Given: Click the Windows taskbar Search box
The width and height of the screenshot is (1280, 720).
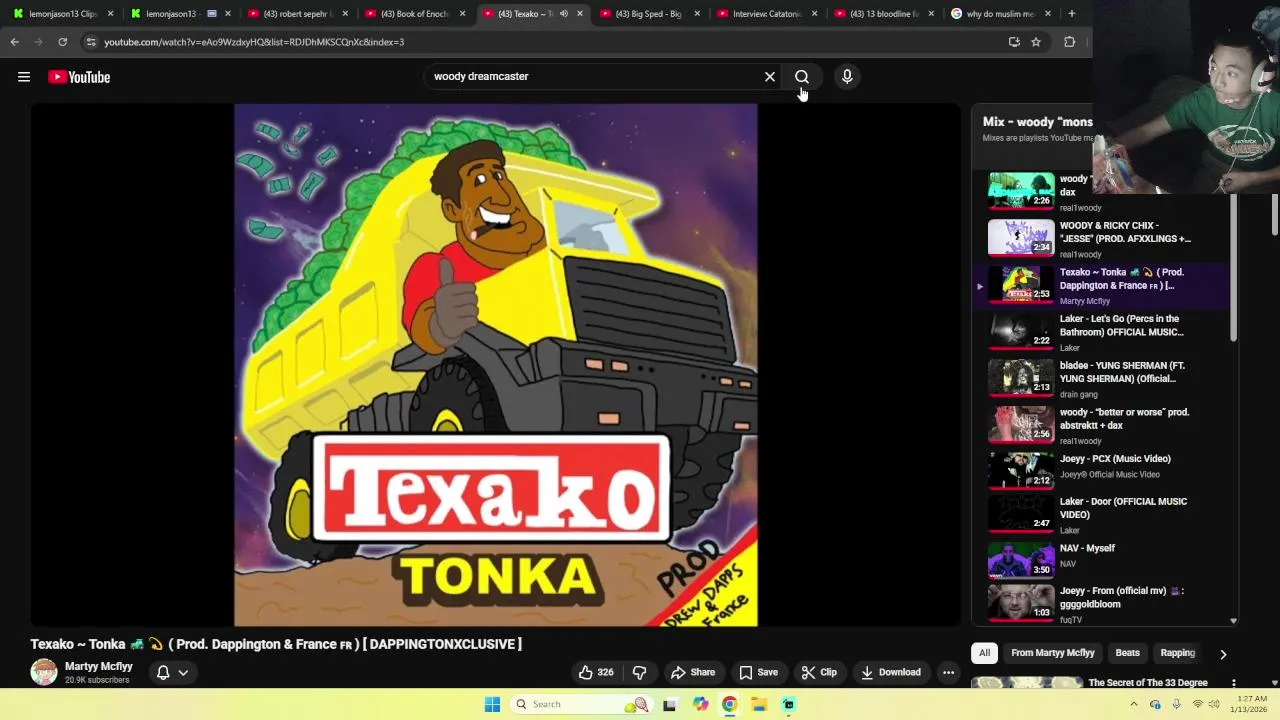Looking at the screenshot, I should point(580,704).
